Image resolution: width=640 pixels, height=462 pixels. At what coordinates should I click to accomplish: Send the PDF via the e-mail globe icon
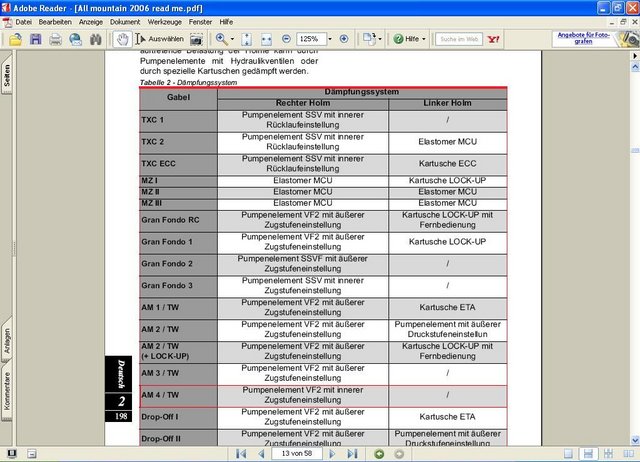click(x=76, y=39)
